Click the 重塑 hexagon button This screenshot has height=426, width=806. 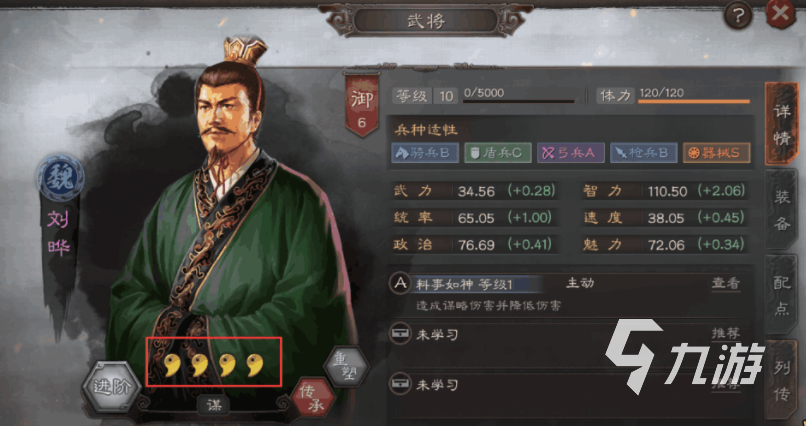(x=347, y=367)
